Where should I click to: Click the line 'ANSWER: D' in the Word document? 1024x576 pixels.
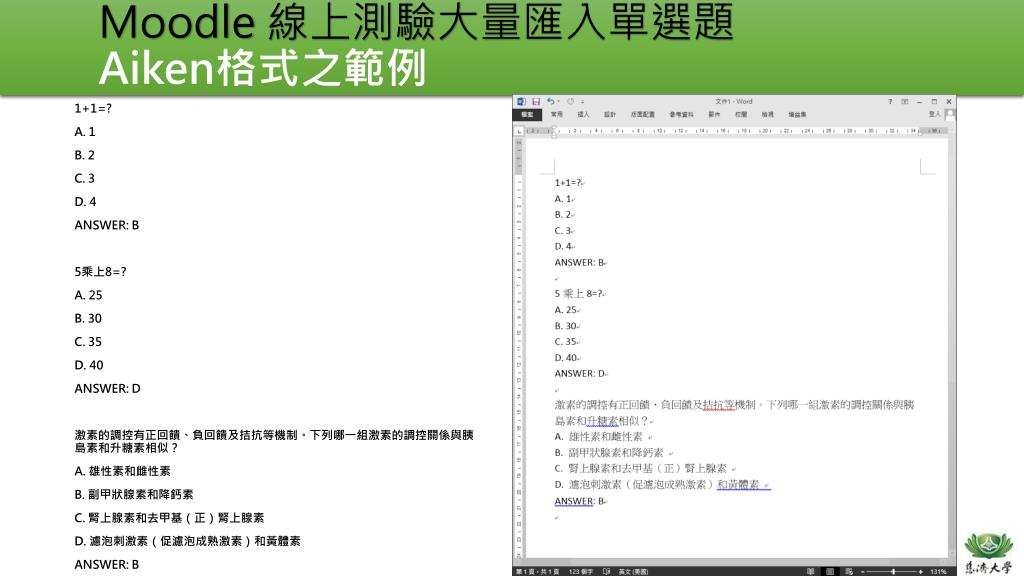coord(580,374)
